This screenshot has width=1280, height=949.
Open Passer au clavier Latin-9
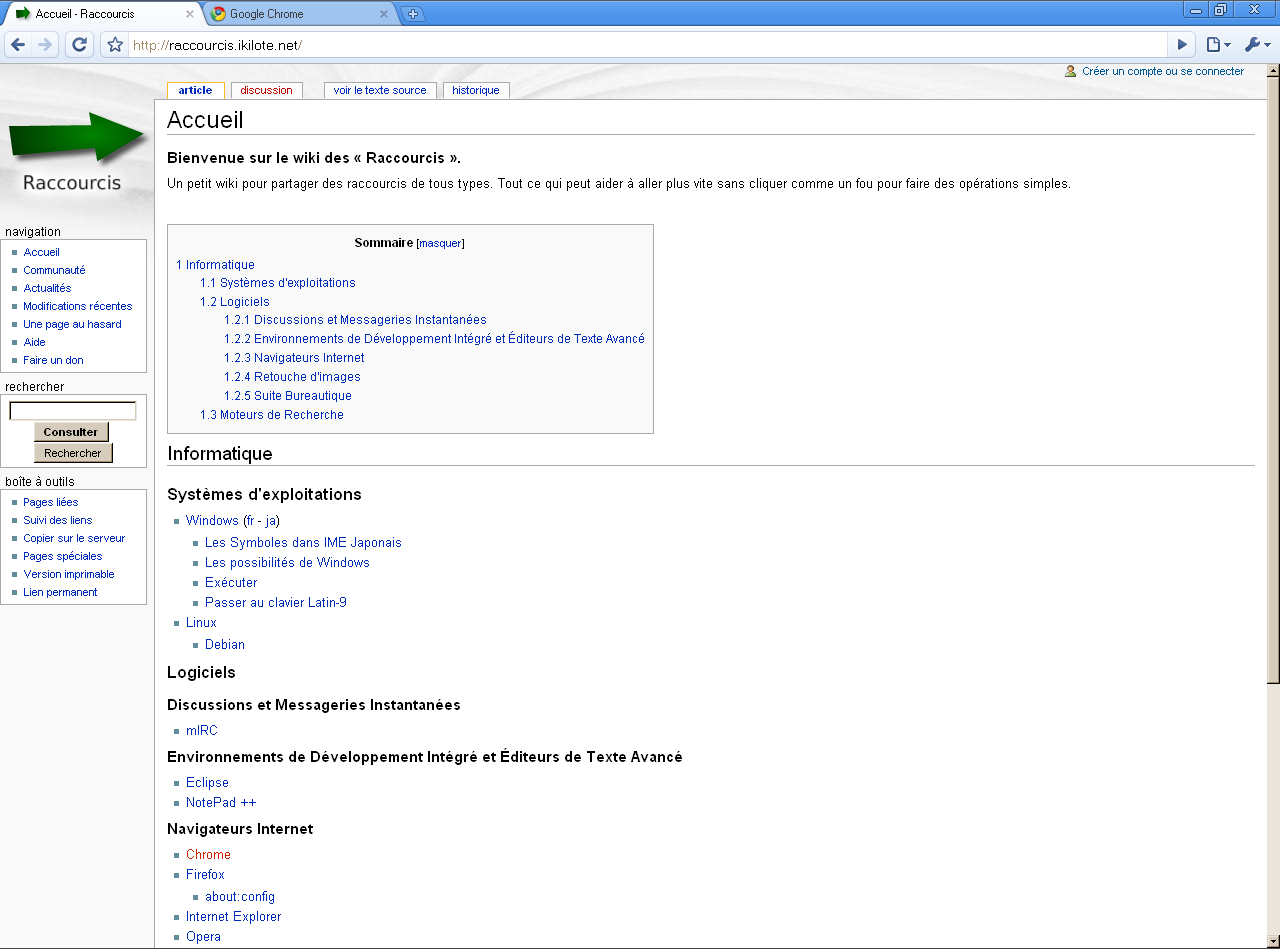coord(276,603)
